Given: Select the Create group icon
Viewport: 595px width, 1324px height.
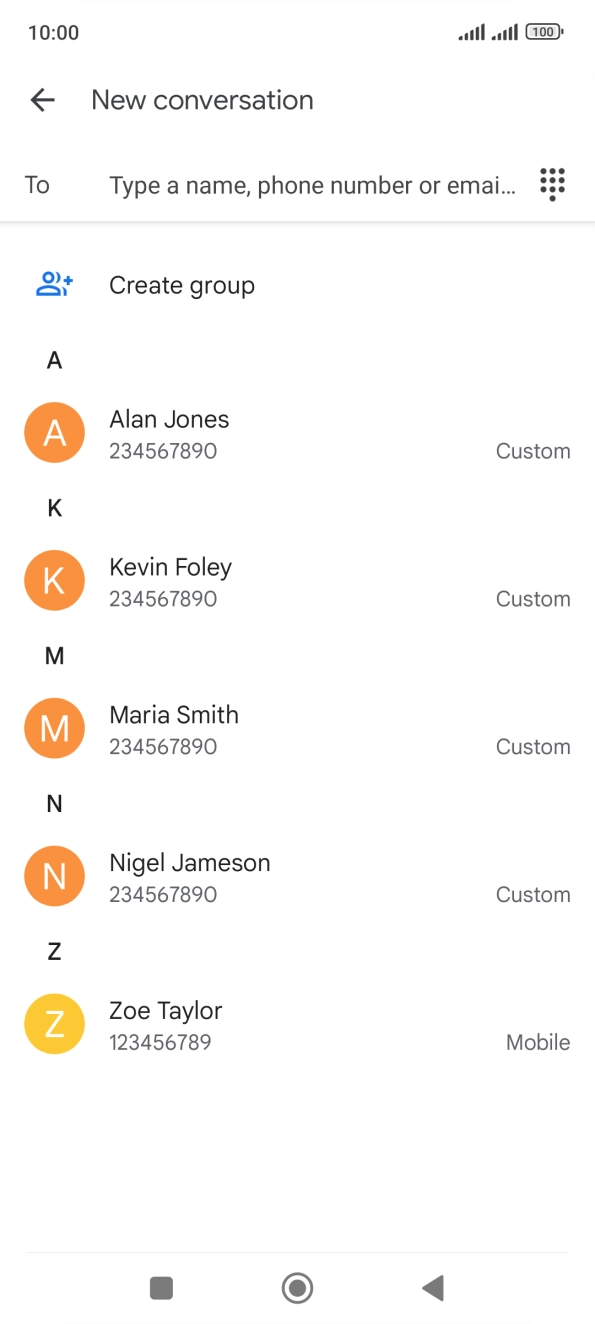Looking at the screenshot, I should [54, 284].
